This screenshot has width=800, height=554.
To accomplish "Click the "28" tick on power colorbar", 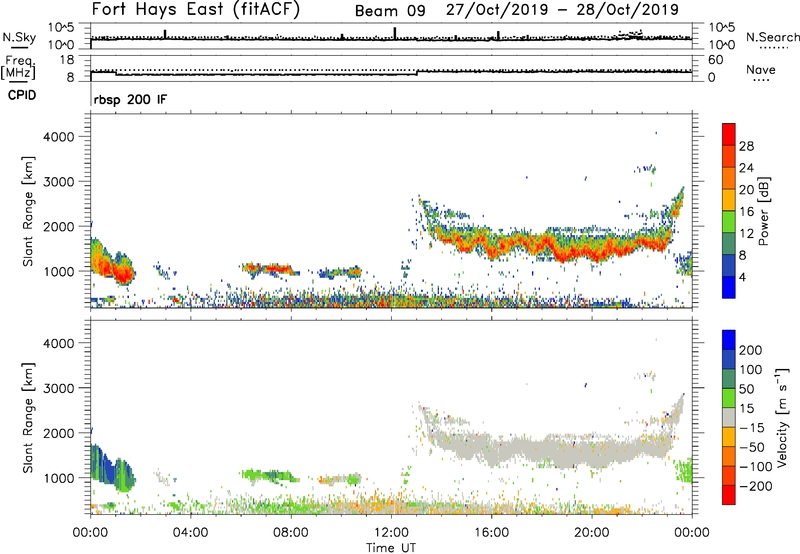I will pos(746,146).
